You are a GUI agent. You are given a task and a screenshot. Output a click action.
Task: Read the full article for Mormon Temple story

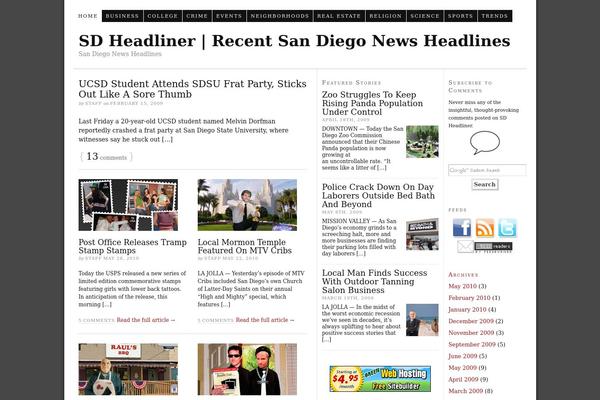tap(265, 320)
